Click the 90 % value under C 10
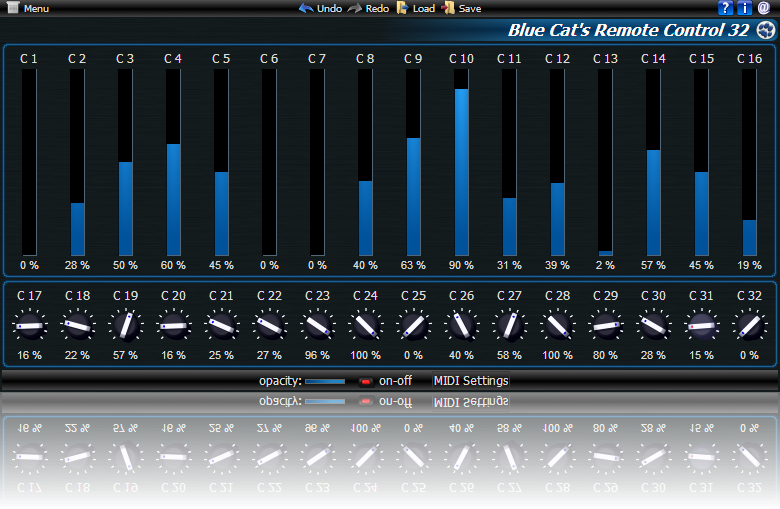This screenshot has height=509, width=780. click(461, 265)
